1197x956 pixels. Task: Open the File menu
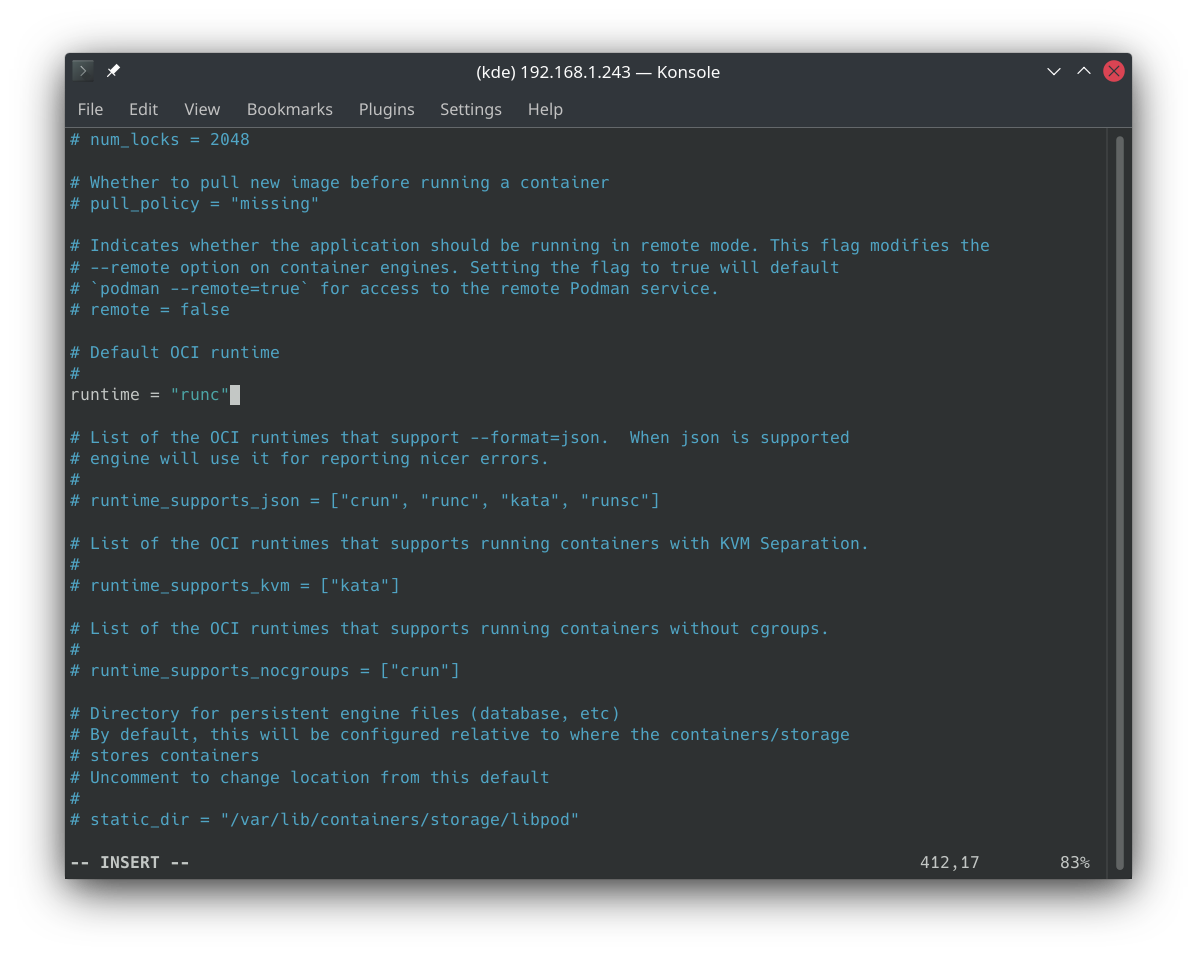90,109
